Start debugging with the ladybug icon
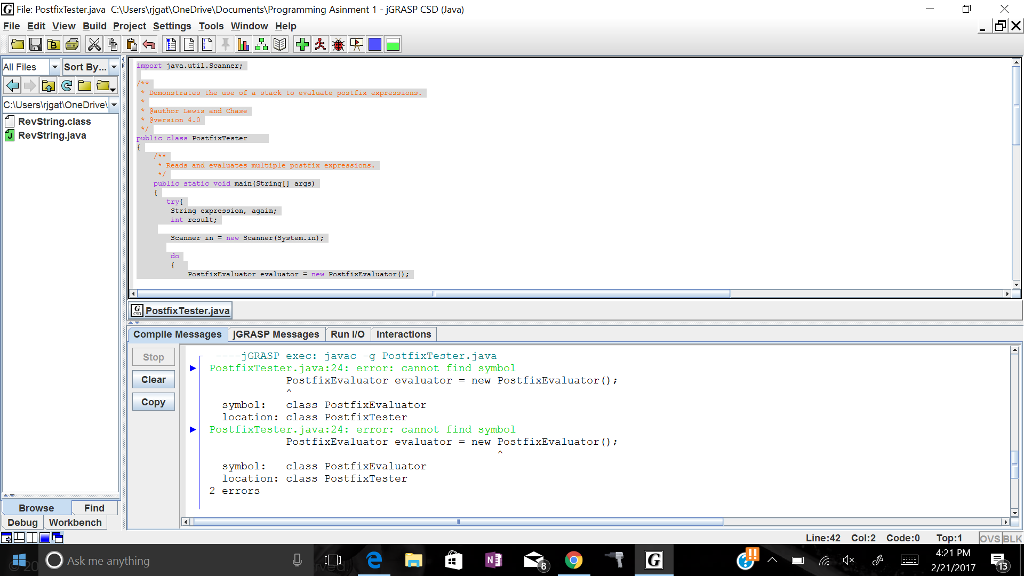Image resolution: width=1024 pixels, height=576 pixels. [338, 44]
